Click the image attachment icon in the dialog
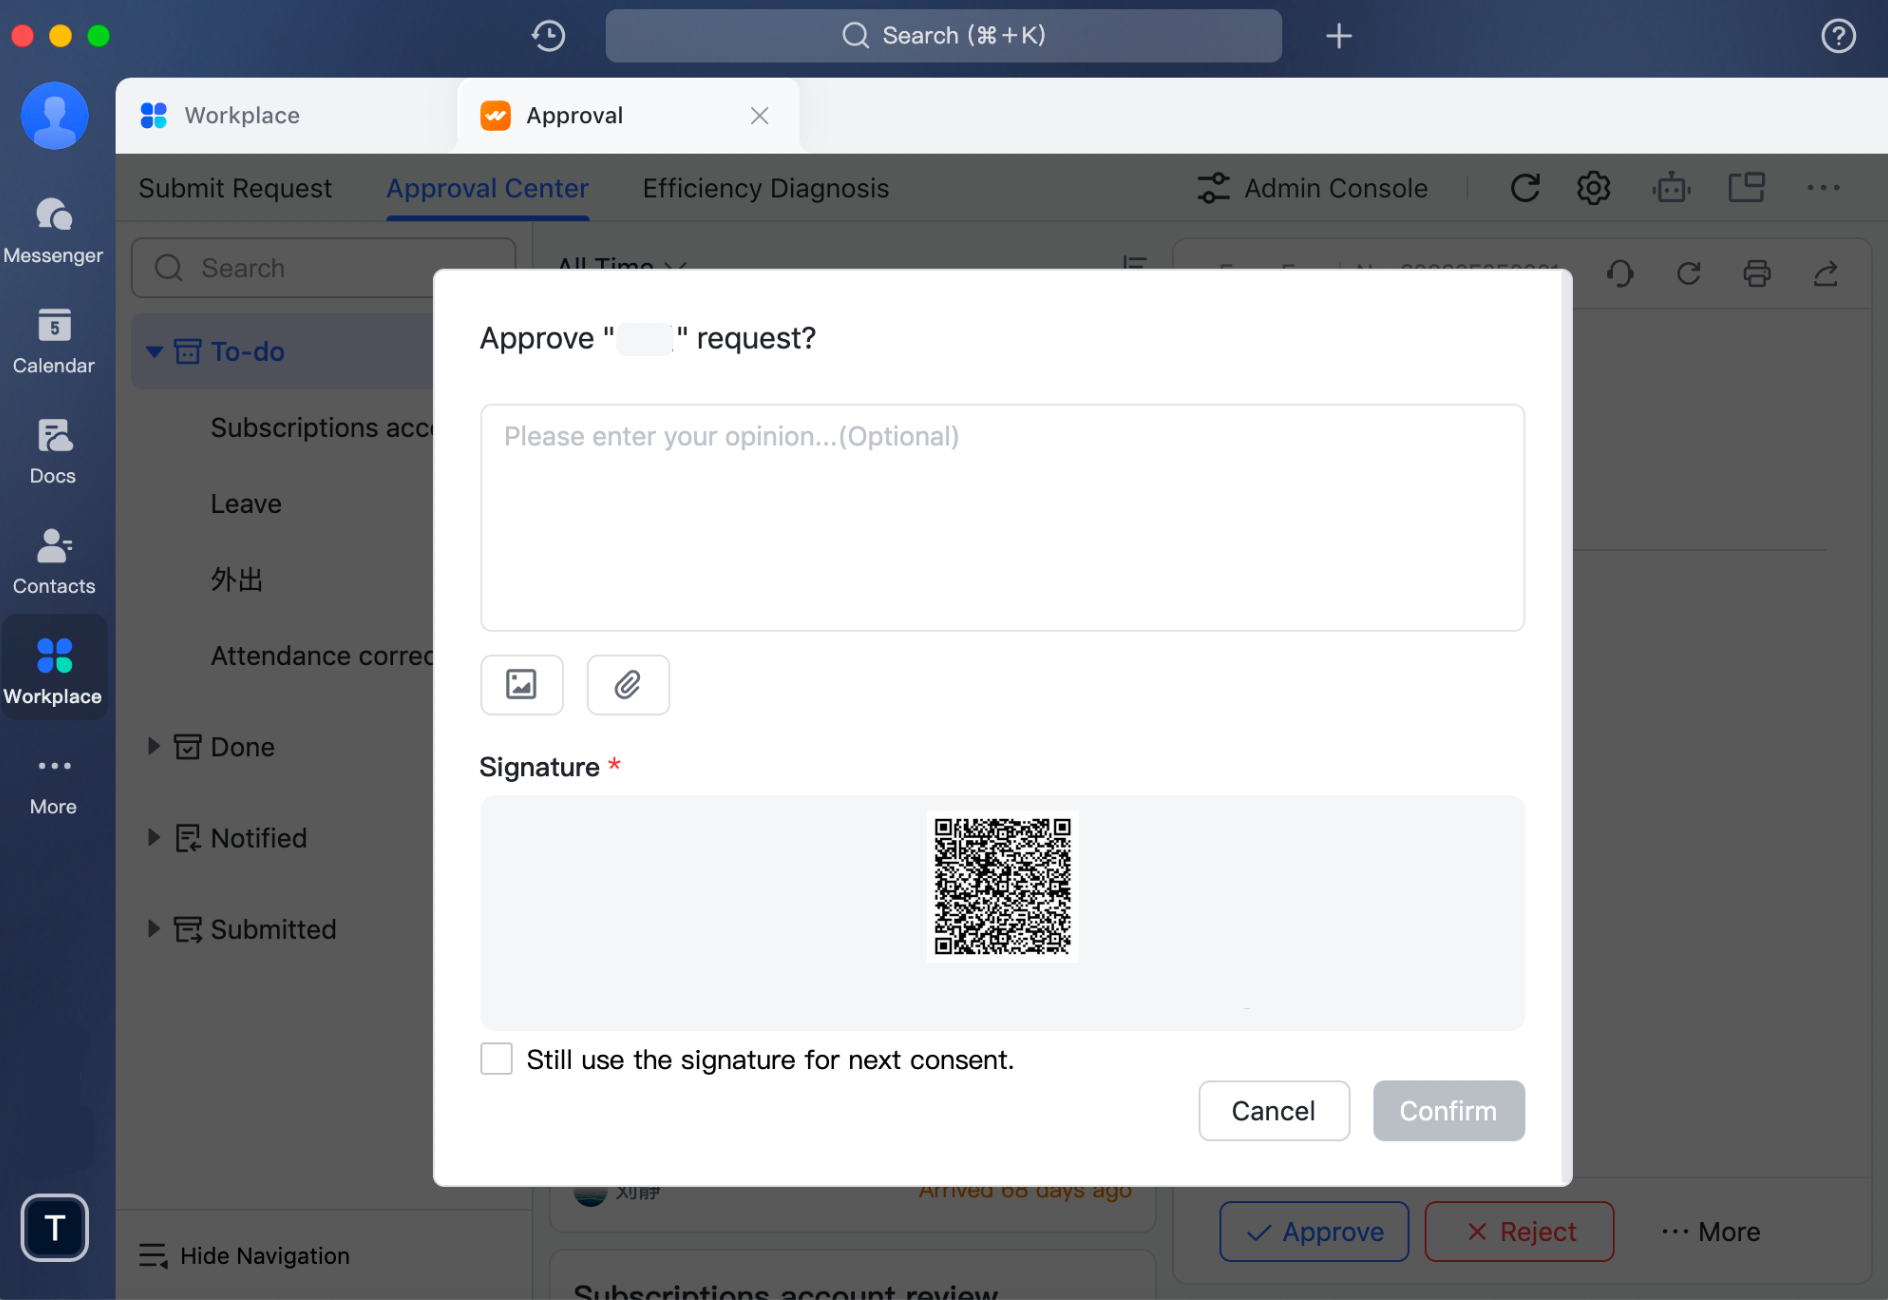The width and height of the screenshot is (1888, 1300). pyautogui.click(x=521, y=685)
